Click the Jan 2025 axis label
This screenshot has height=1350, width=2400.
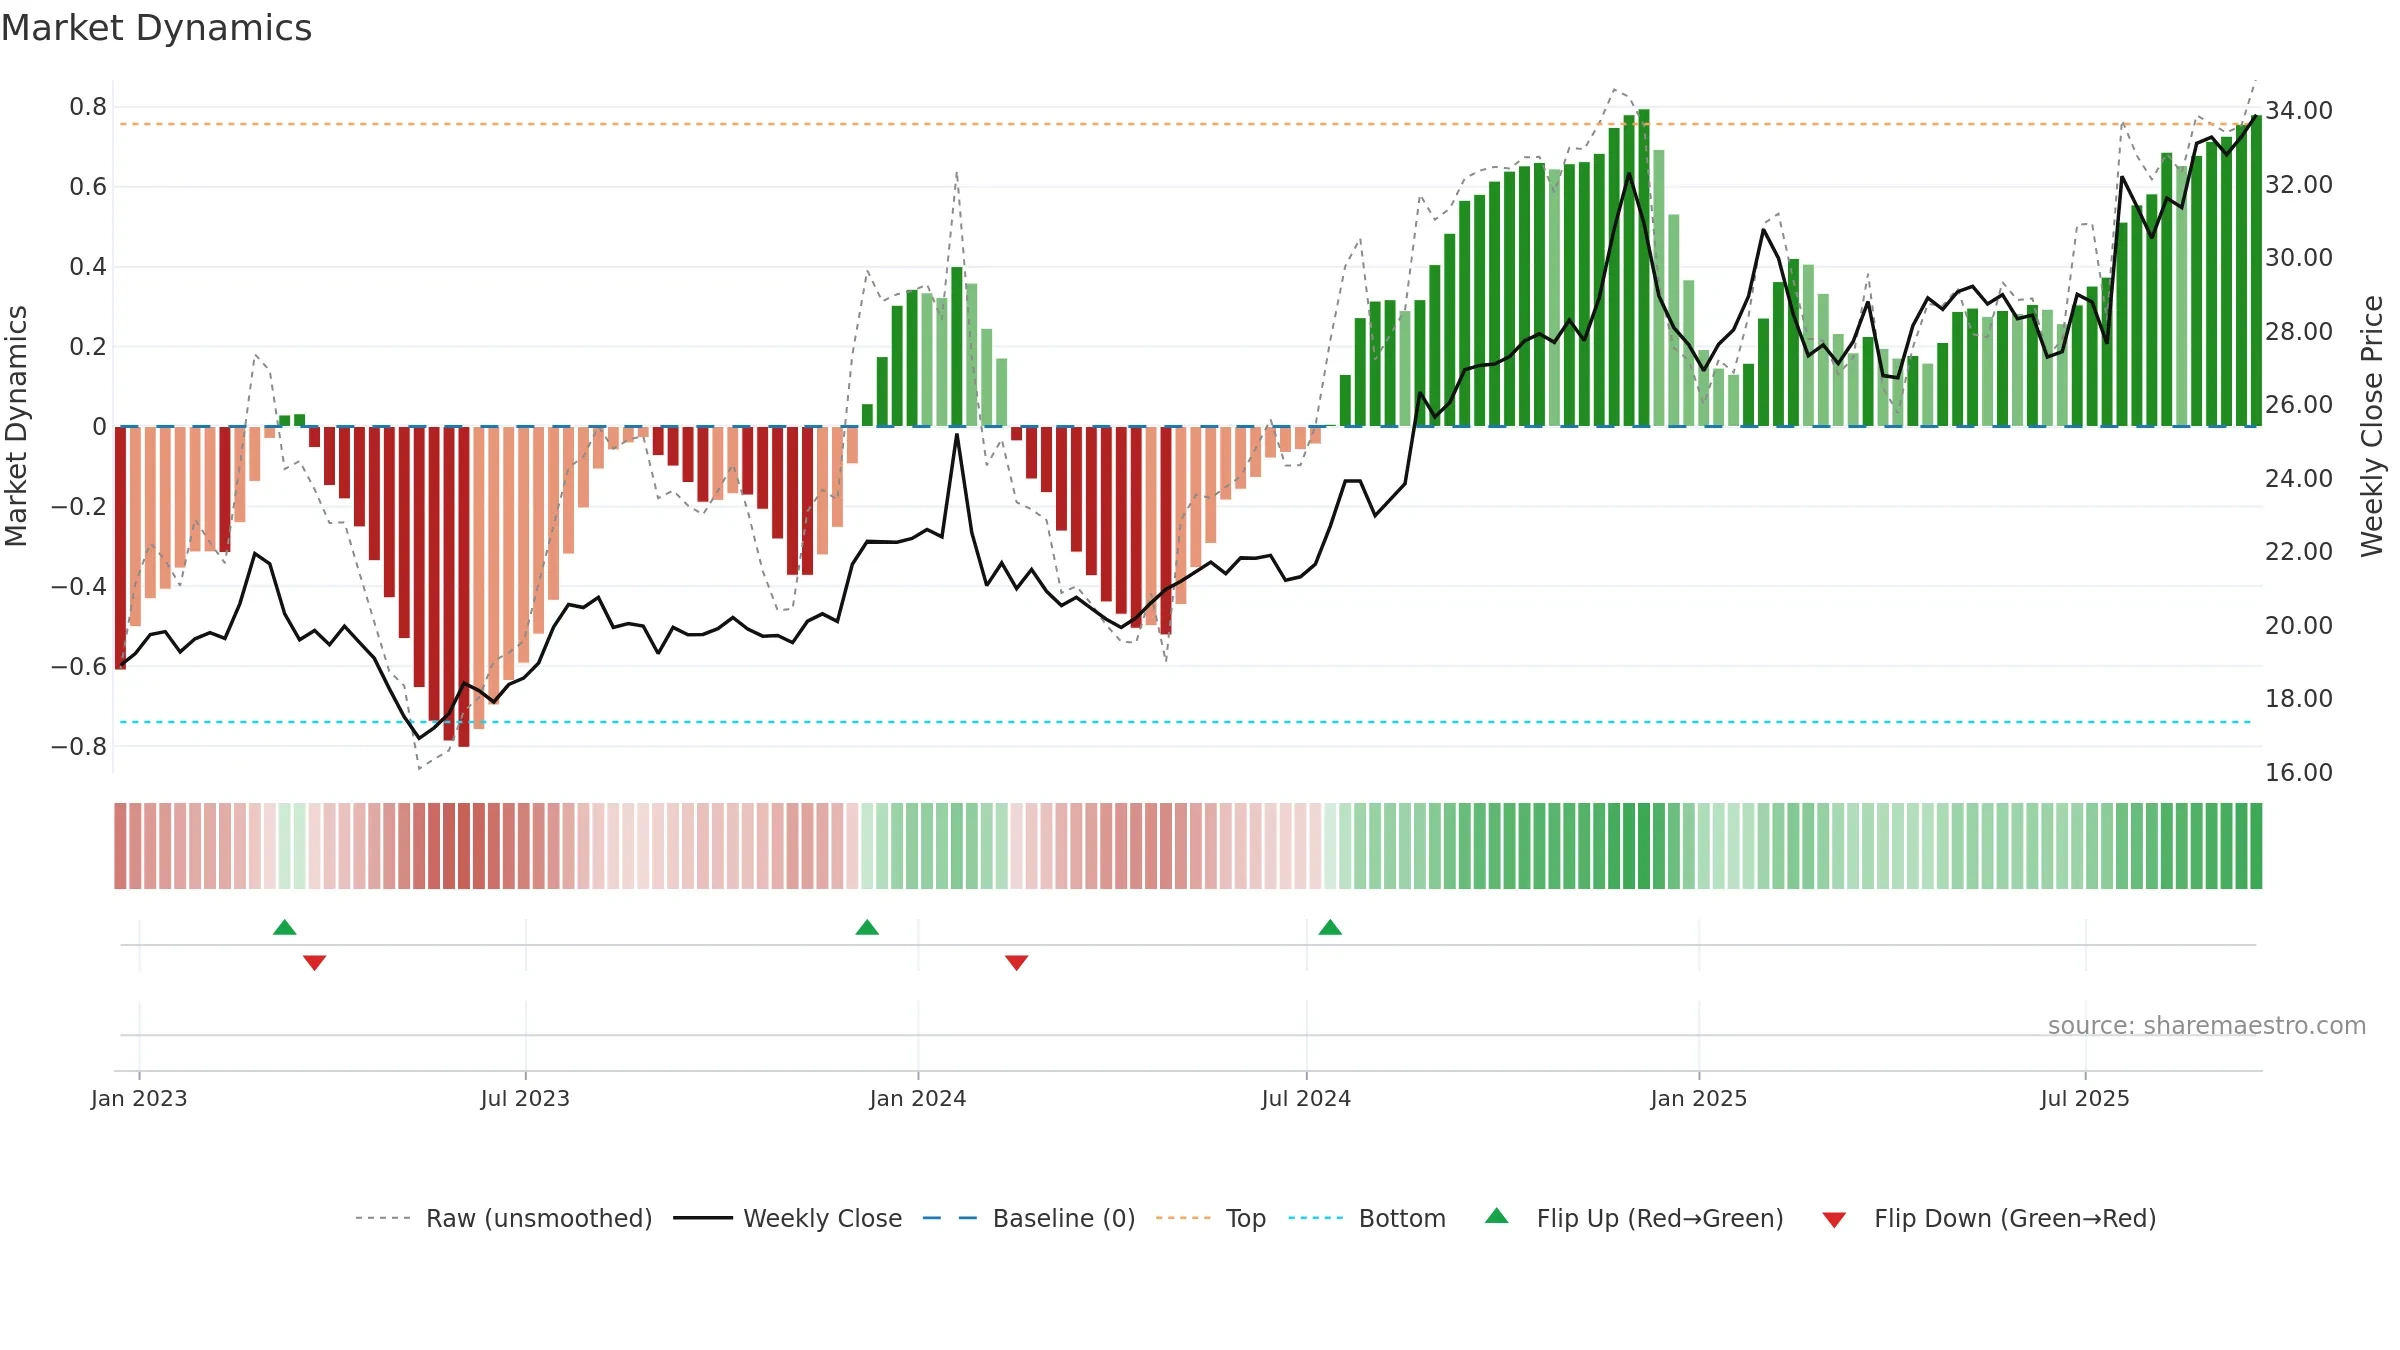(1699, 1098)
